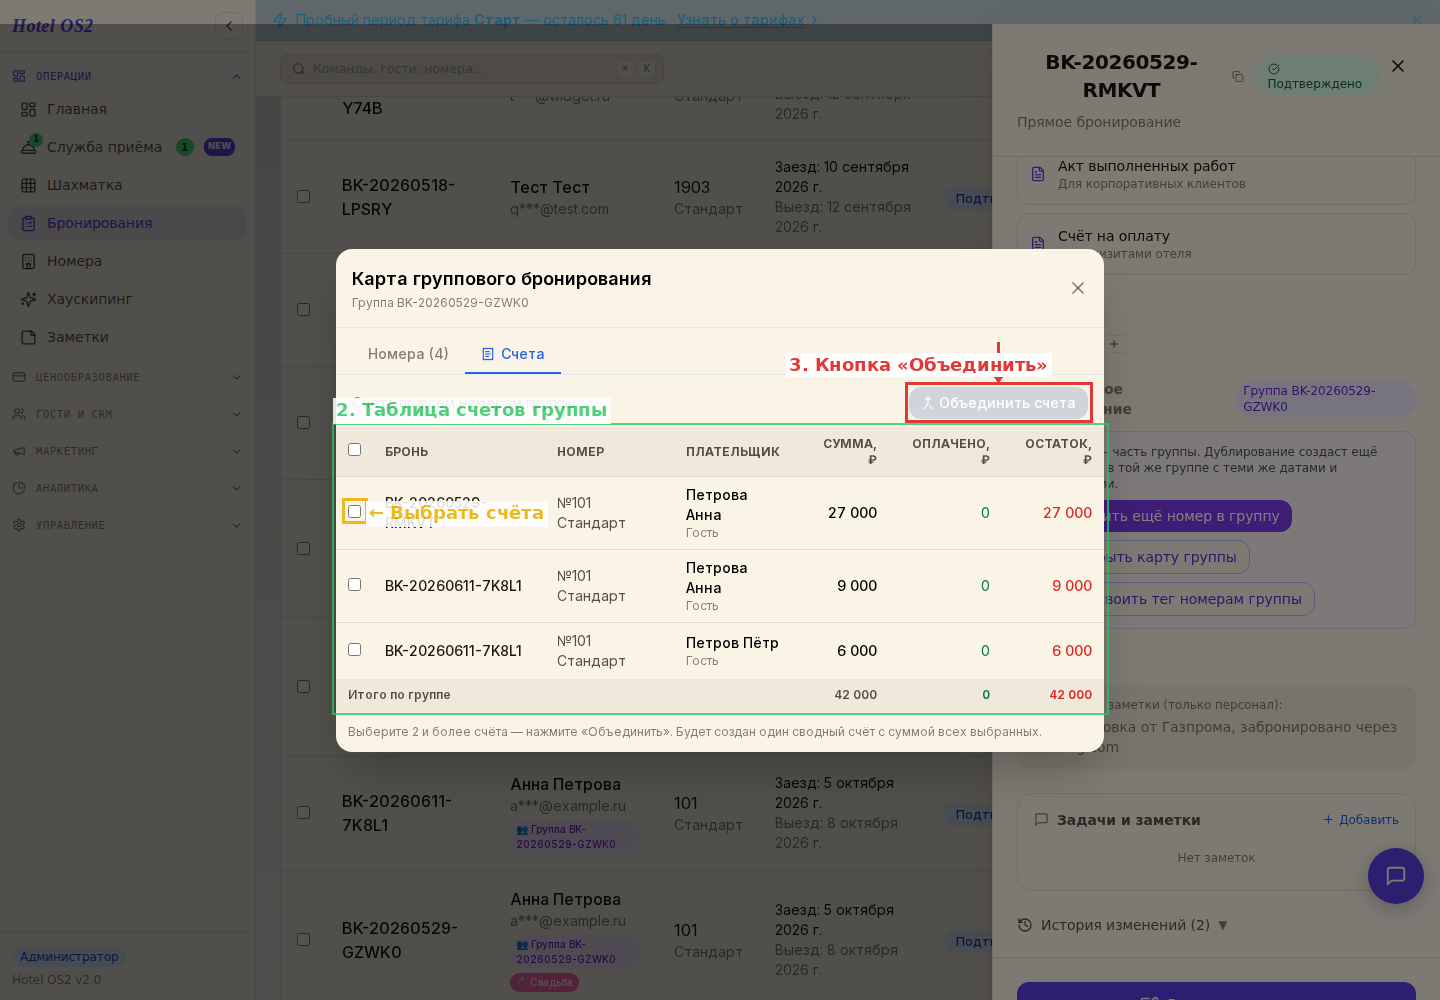Click the Объединить счета button
Viewport: 1440px width, 1000px height.
[x=998, y=403]
